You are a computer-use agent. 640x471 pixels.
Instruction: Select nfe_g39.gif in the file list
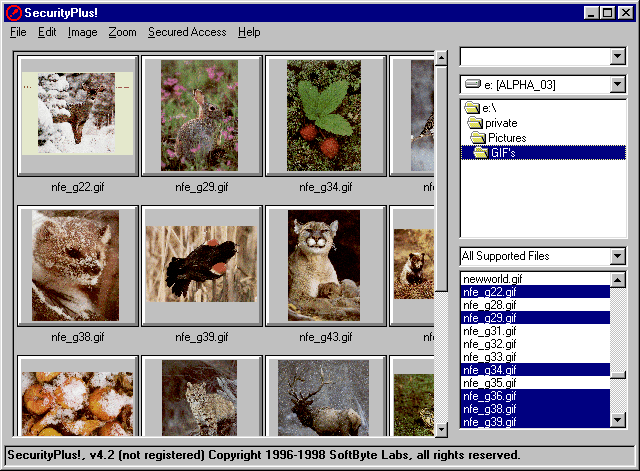tap(536, 422)
